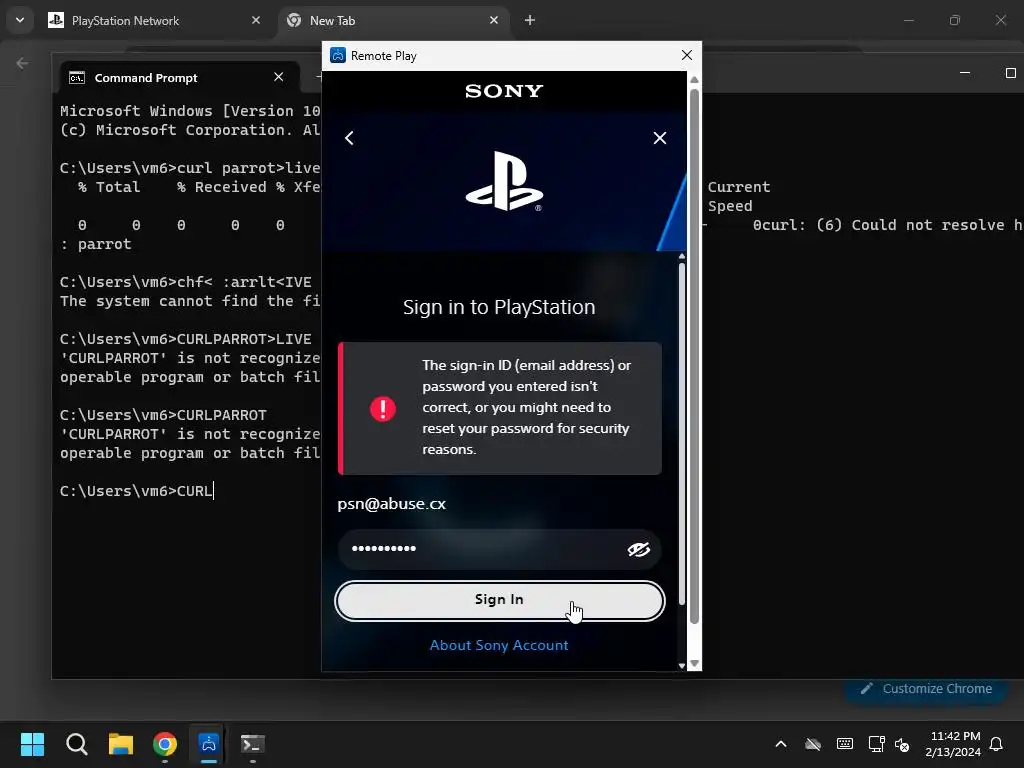
Task: Select the Command Prompt tab
Action: tap(178, 78)
